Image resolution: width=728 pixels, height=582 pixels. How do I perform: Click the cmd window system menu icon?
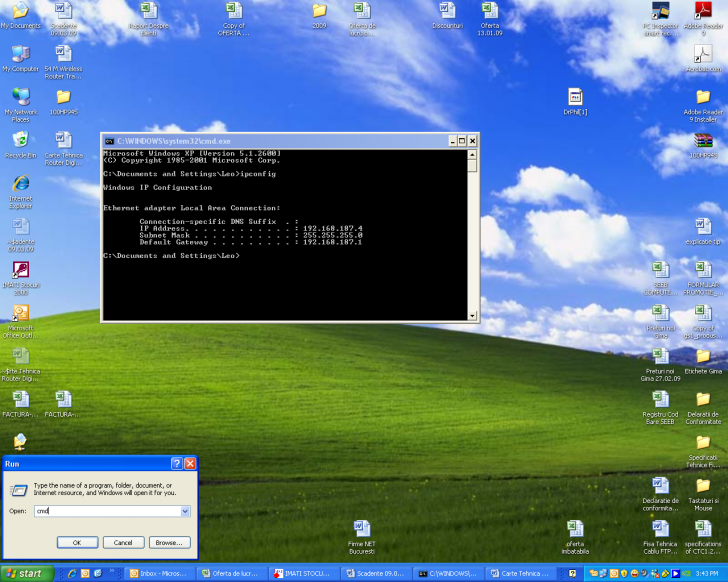coord(109,141)
